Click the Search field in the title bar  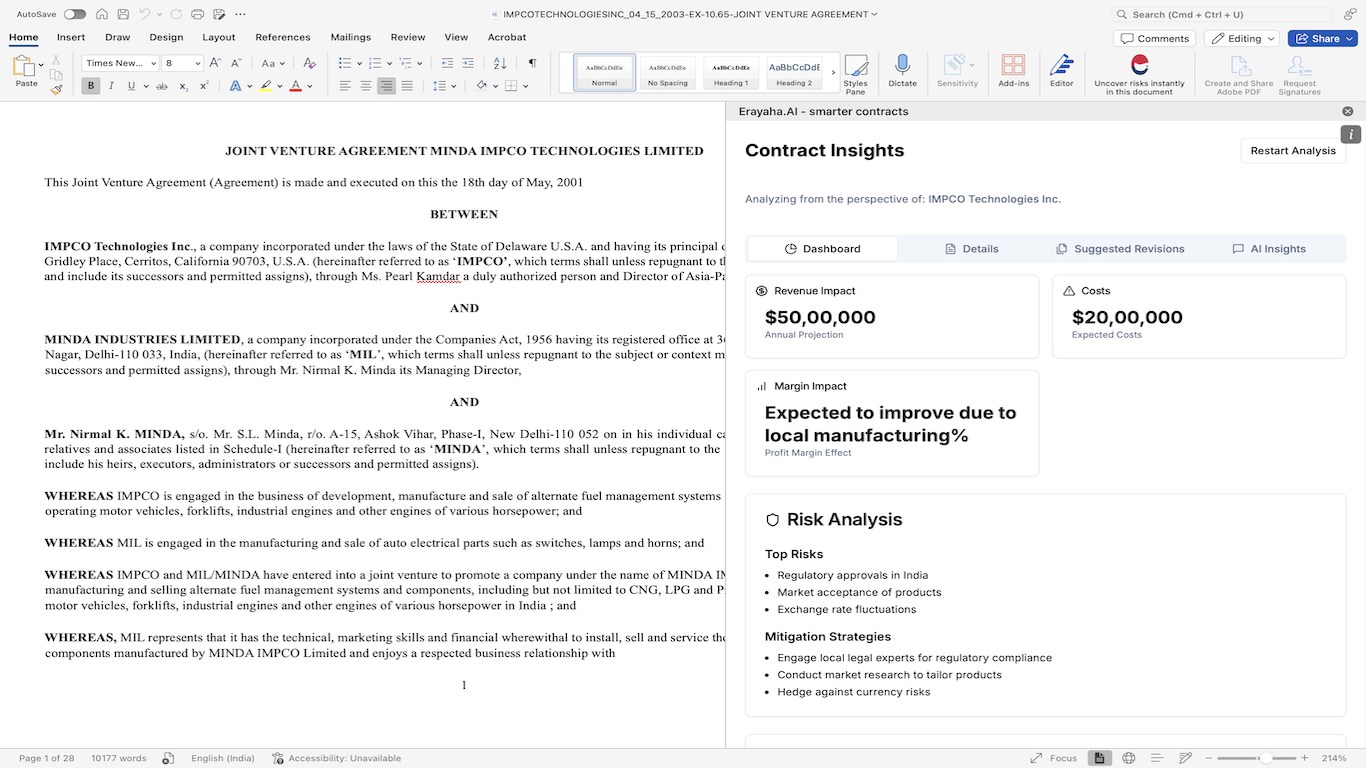click(1222, 14)
